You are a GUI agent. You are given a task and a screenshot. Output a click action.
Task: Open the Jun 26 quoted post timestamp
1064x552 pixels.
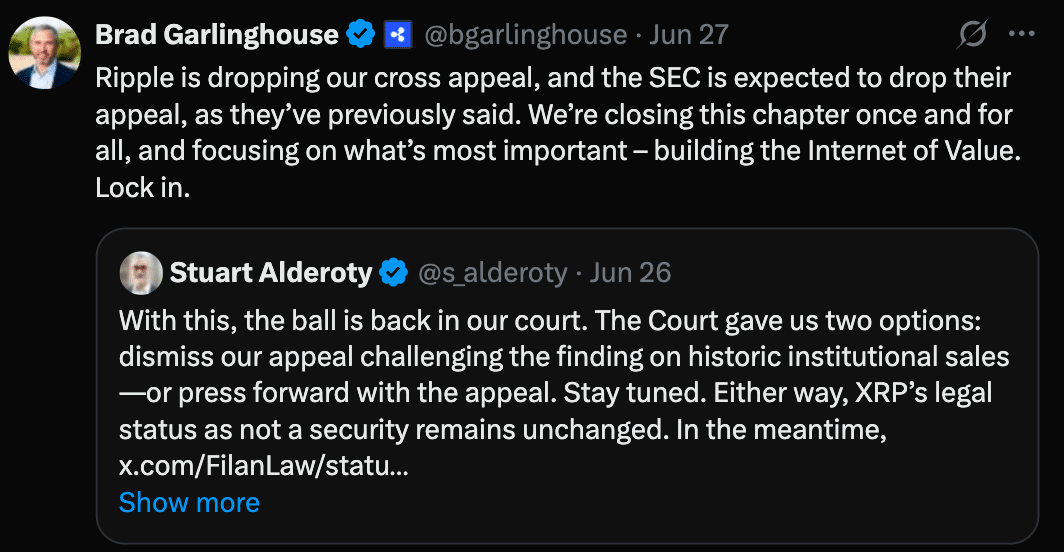coord(630,273)
